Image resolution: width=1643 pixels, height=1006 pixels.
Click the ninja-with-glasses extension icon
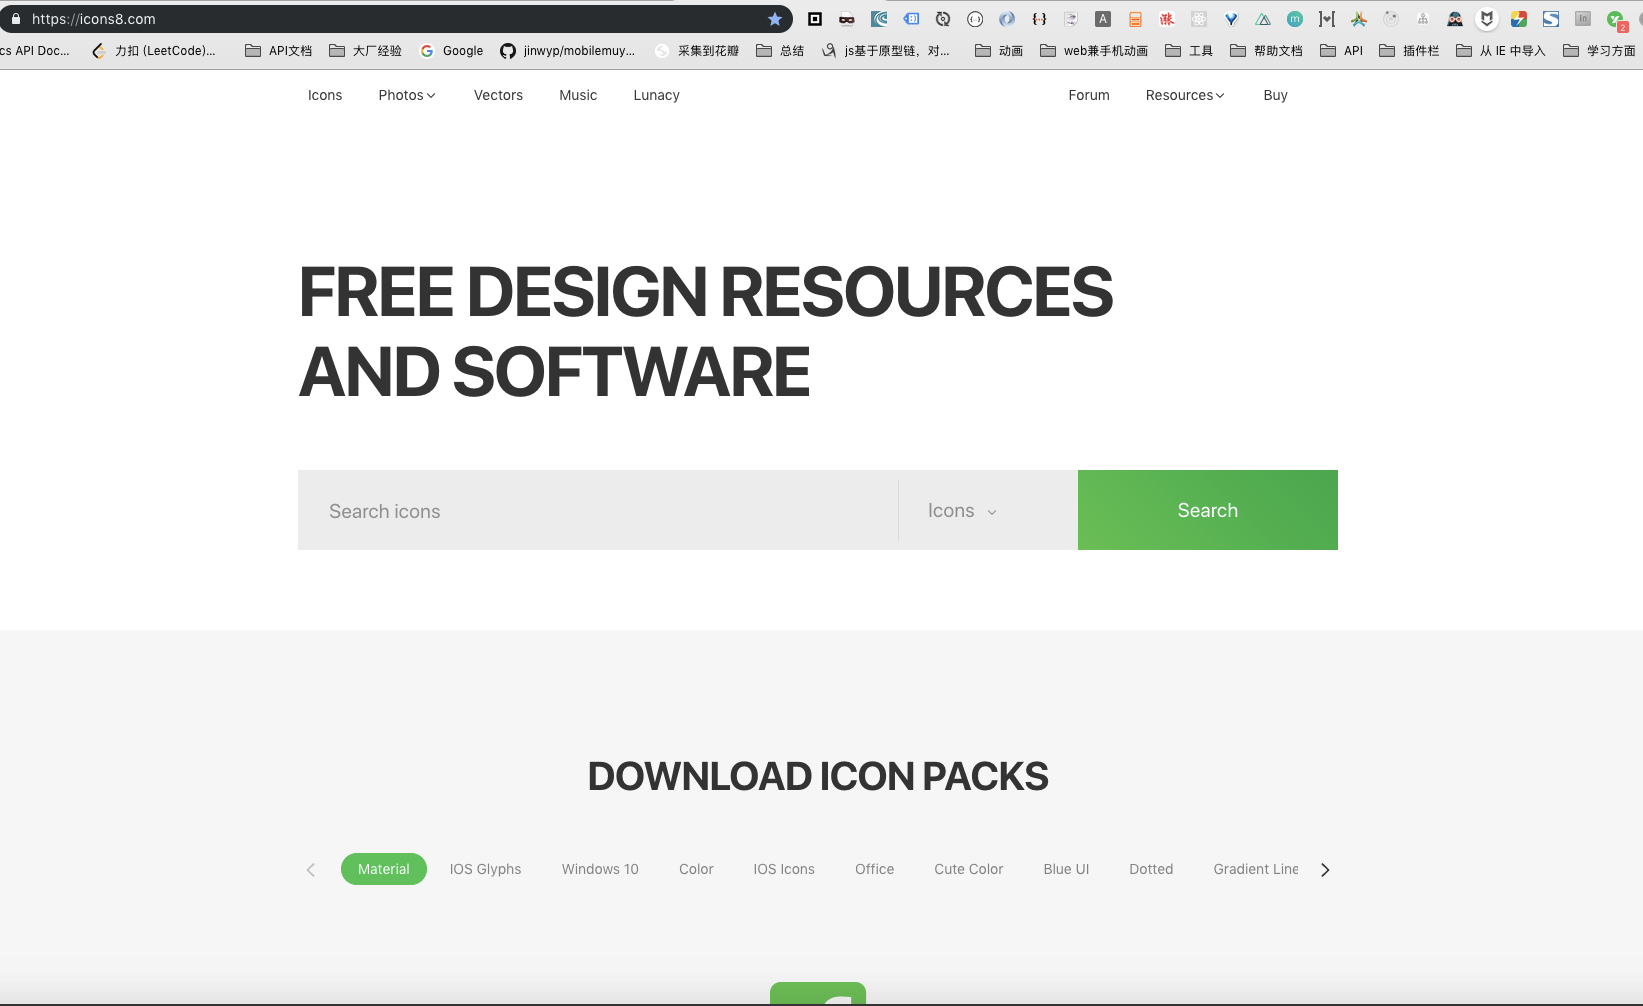click(1455, 19)
